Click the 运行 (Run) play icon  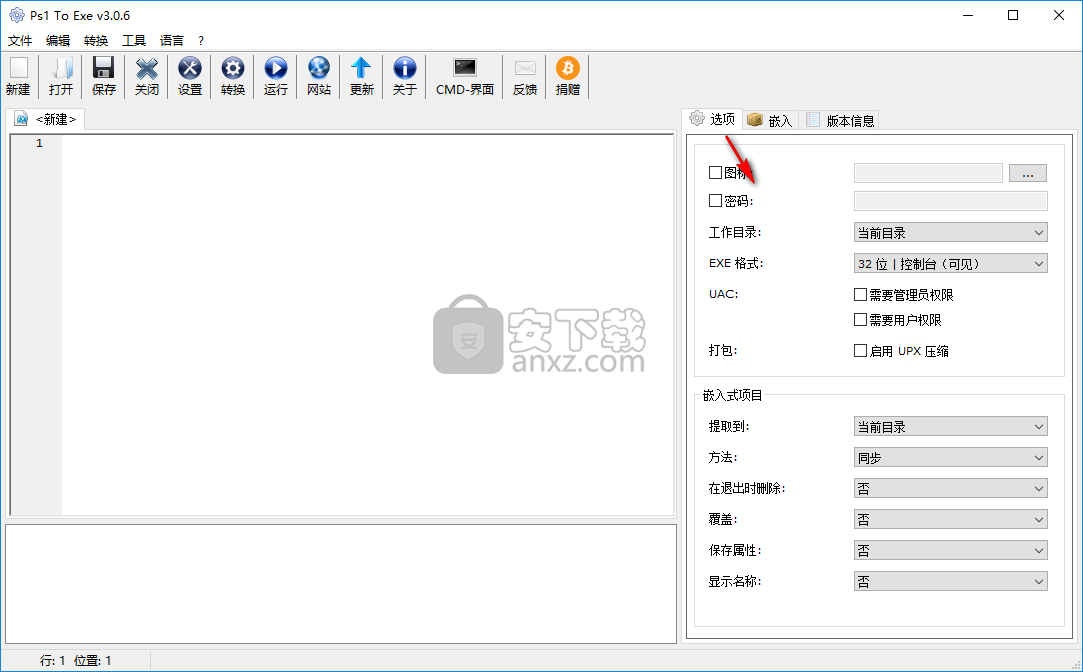pos(276,68)
